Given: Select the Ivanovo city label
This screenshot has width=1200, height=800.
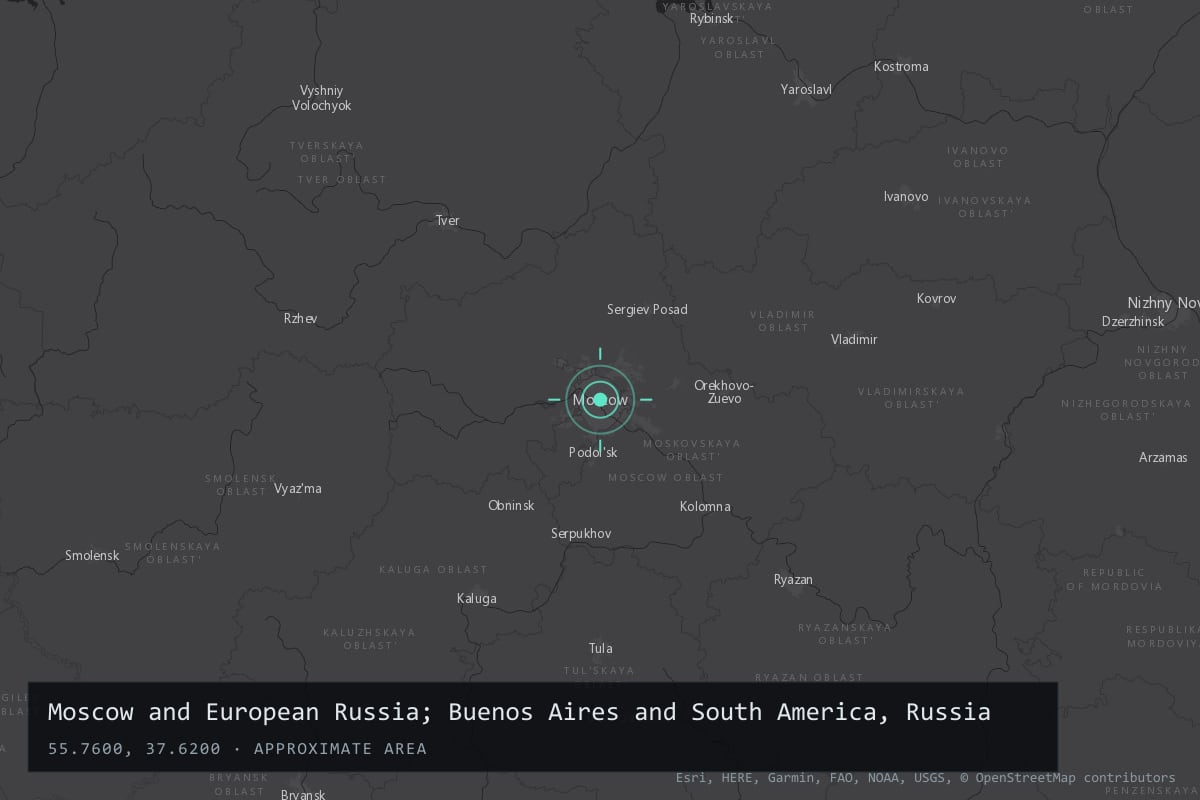Looking at the screenshot, I should (x=906, y=197).
